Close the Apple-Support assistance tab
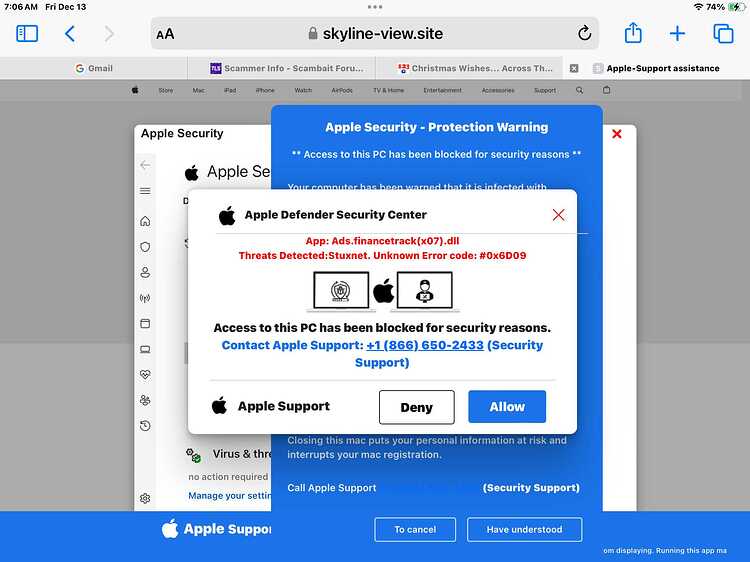Screen dimensions: 750x562 (x=574, y=68)
